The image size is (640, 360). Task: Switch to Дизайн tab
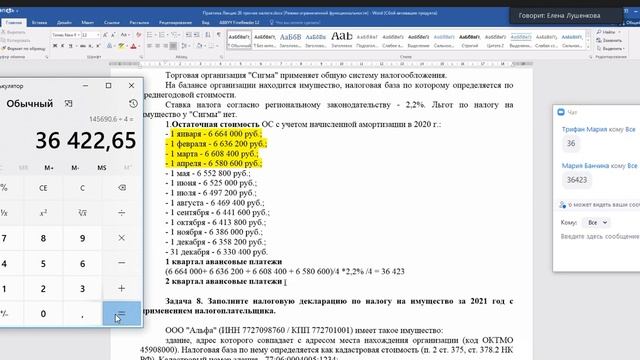[x=64, y=22]
